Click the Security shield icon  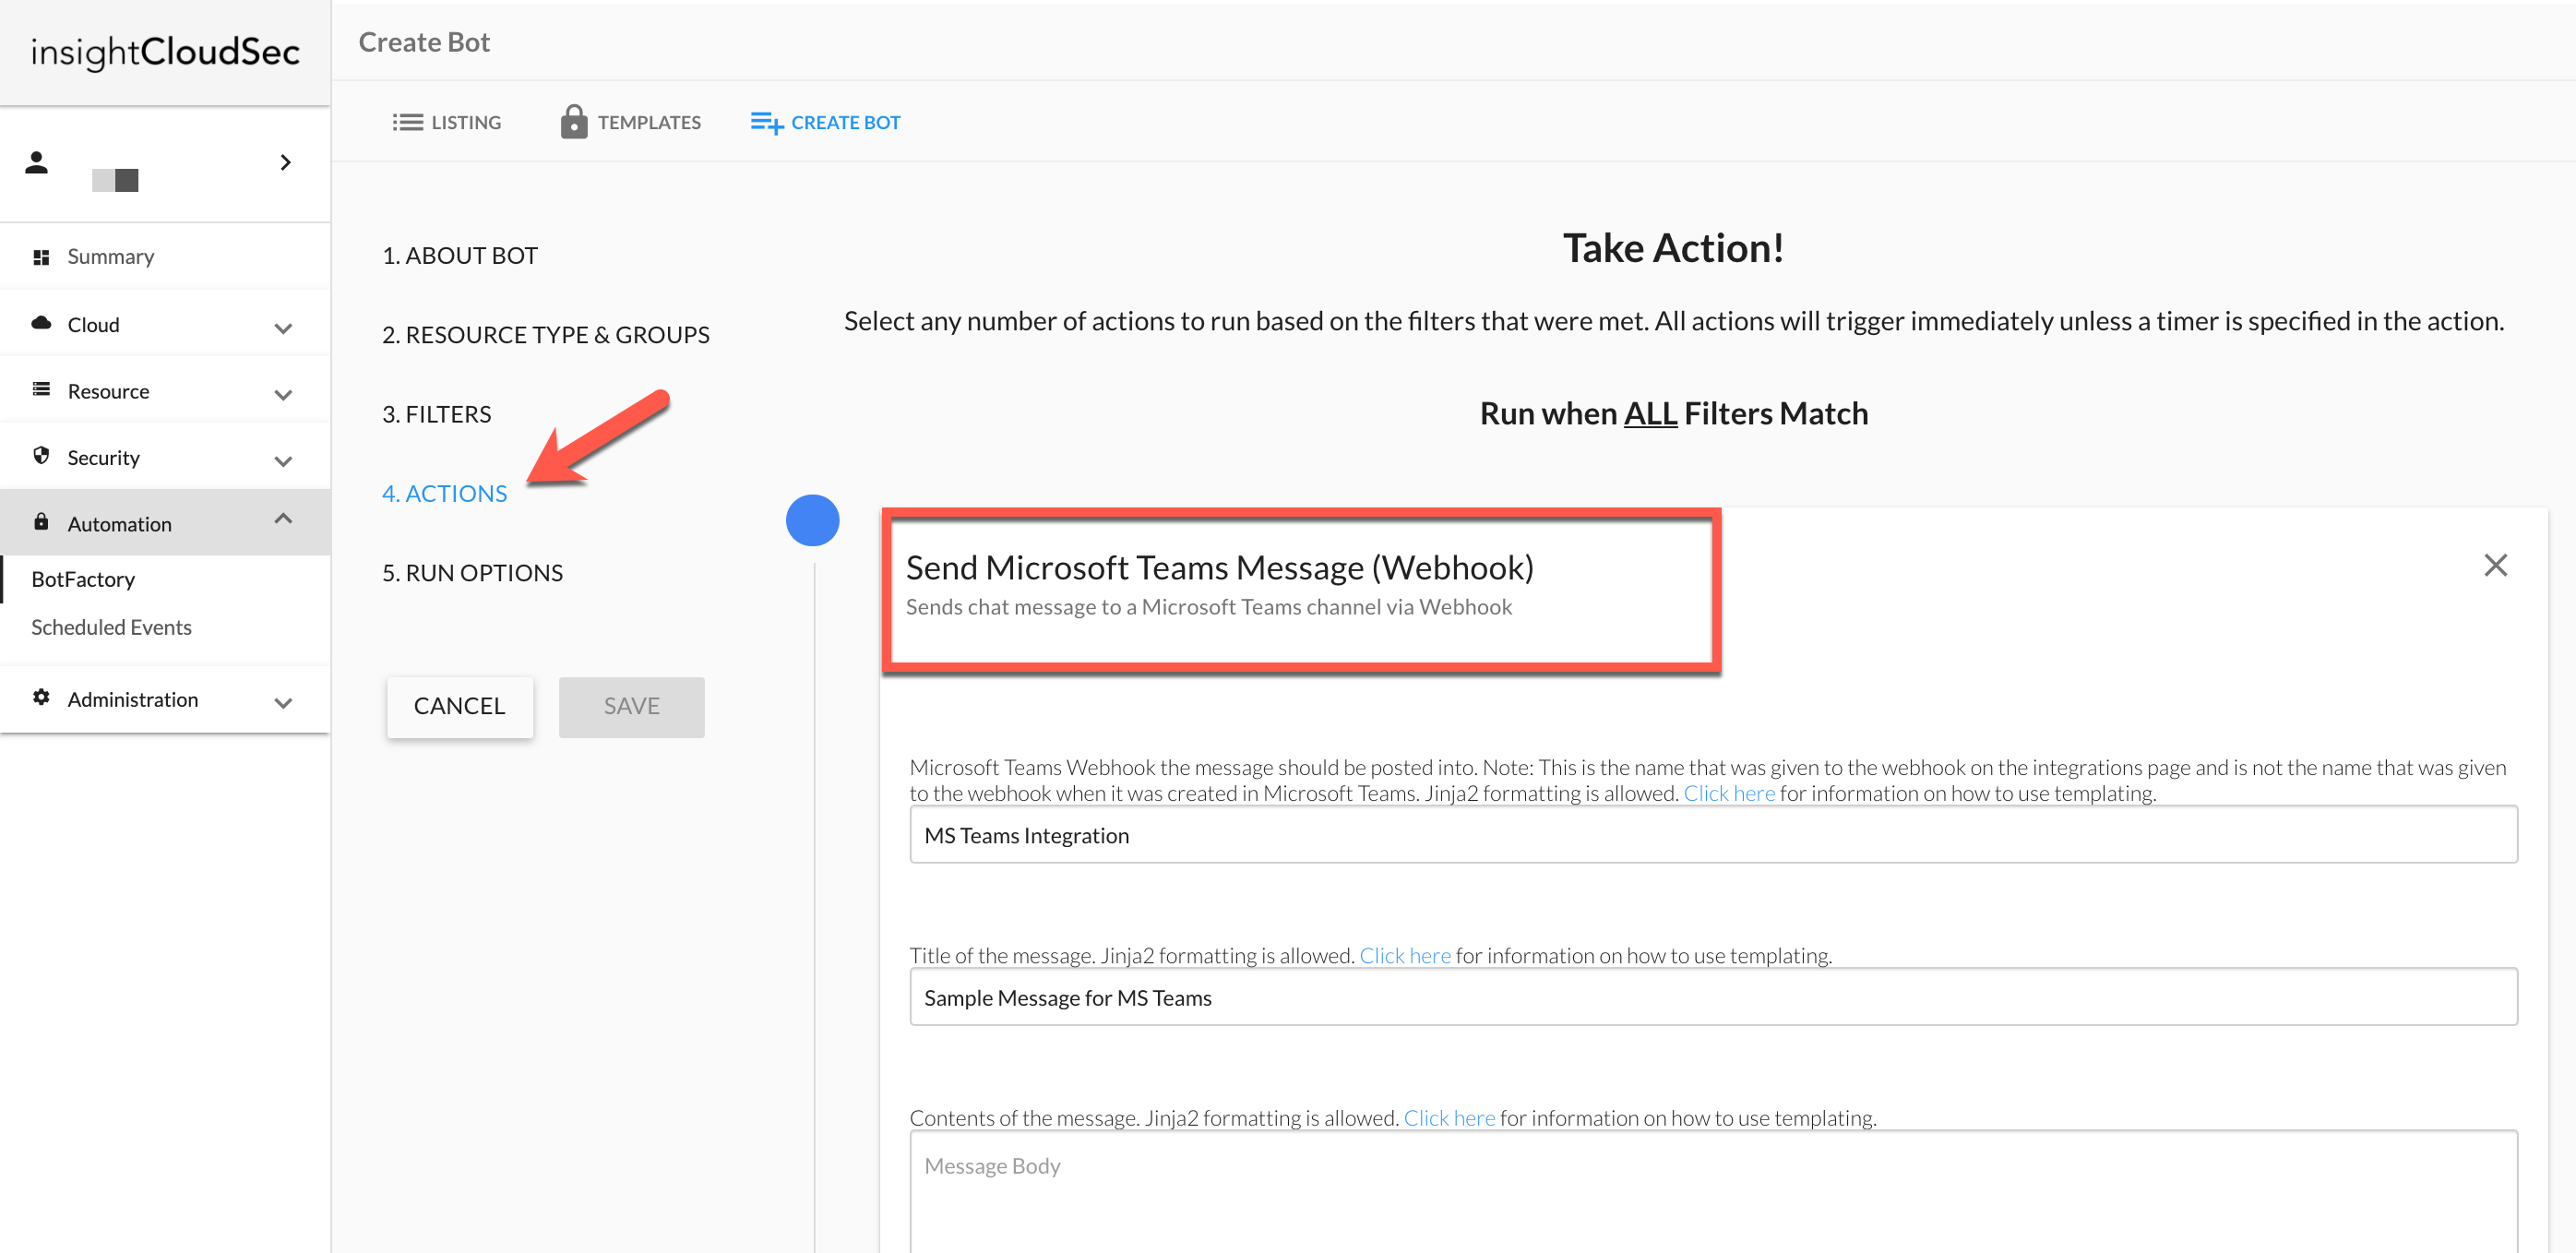[41, 455]
